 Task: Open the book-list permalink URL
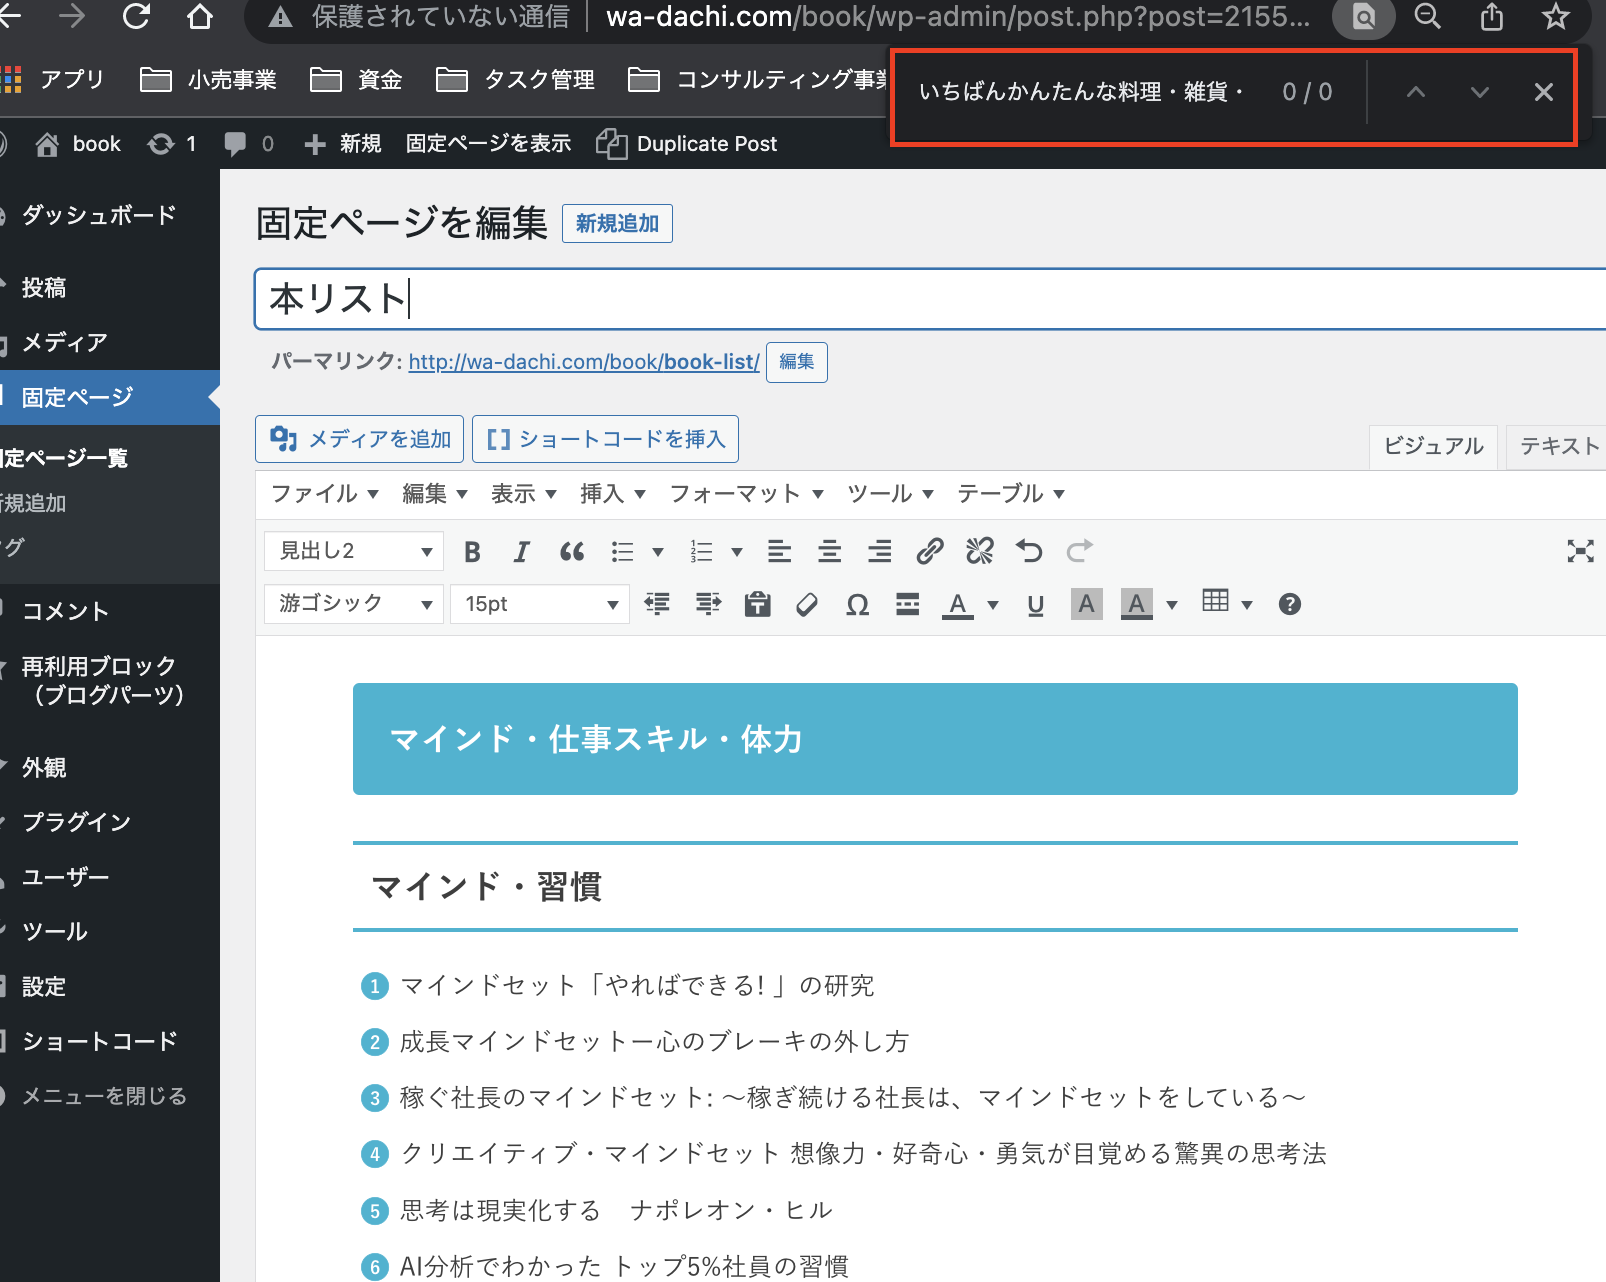pos(584,362)
